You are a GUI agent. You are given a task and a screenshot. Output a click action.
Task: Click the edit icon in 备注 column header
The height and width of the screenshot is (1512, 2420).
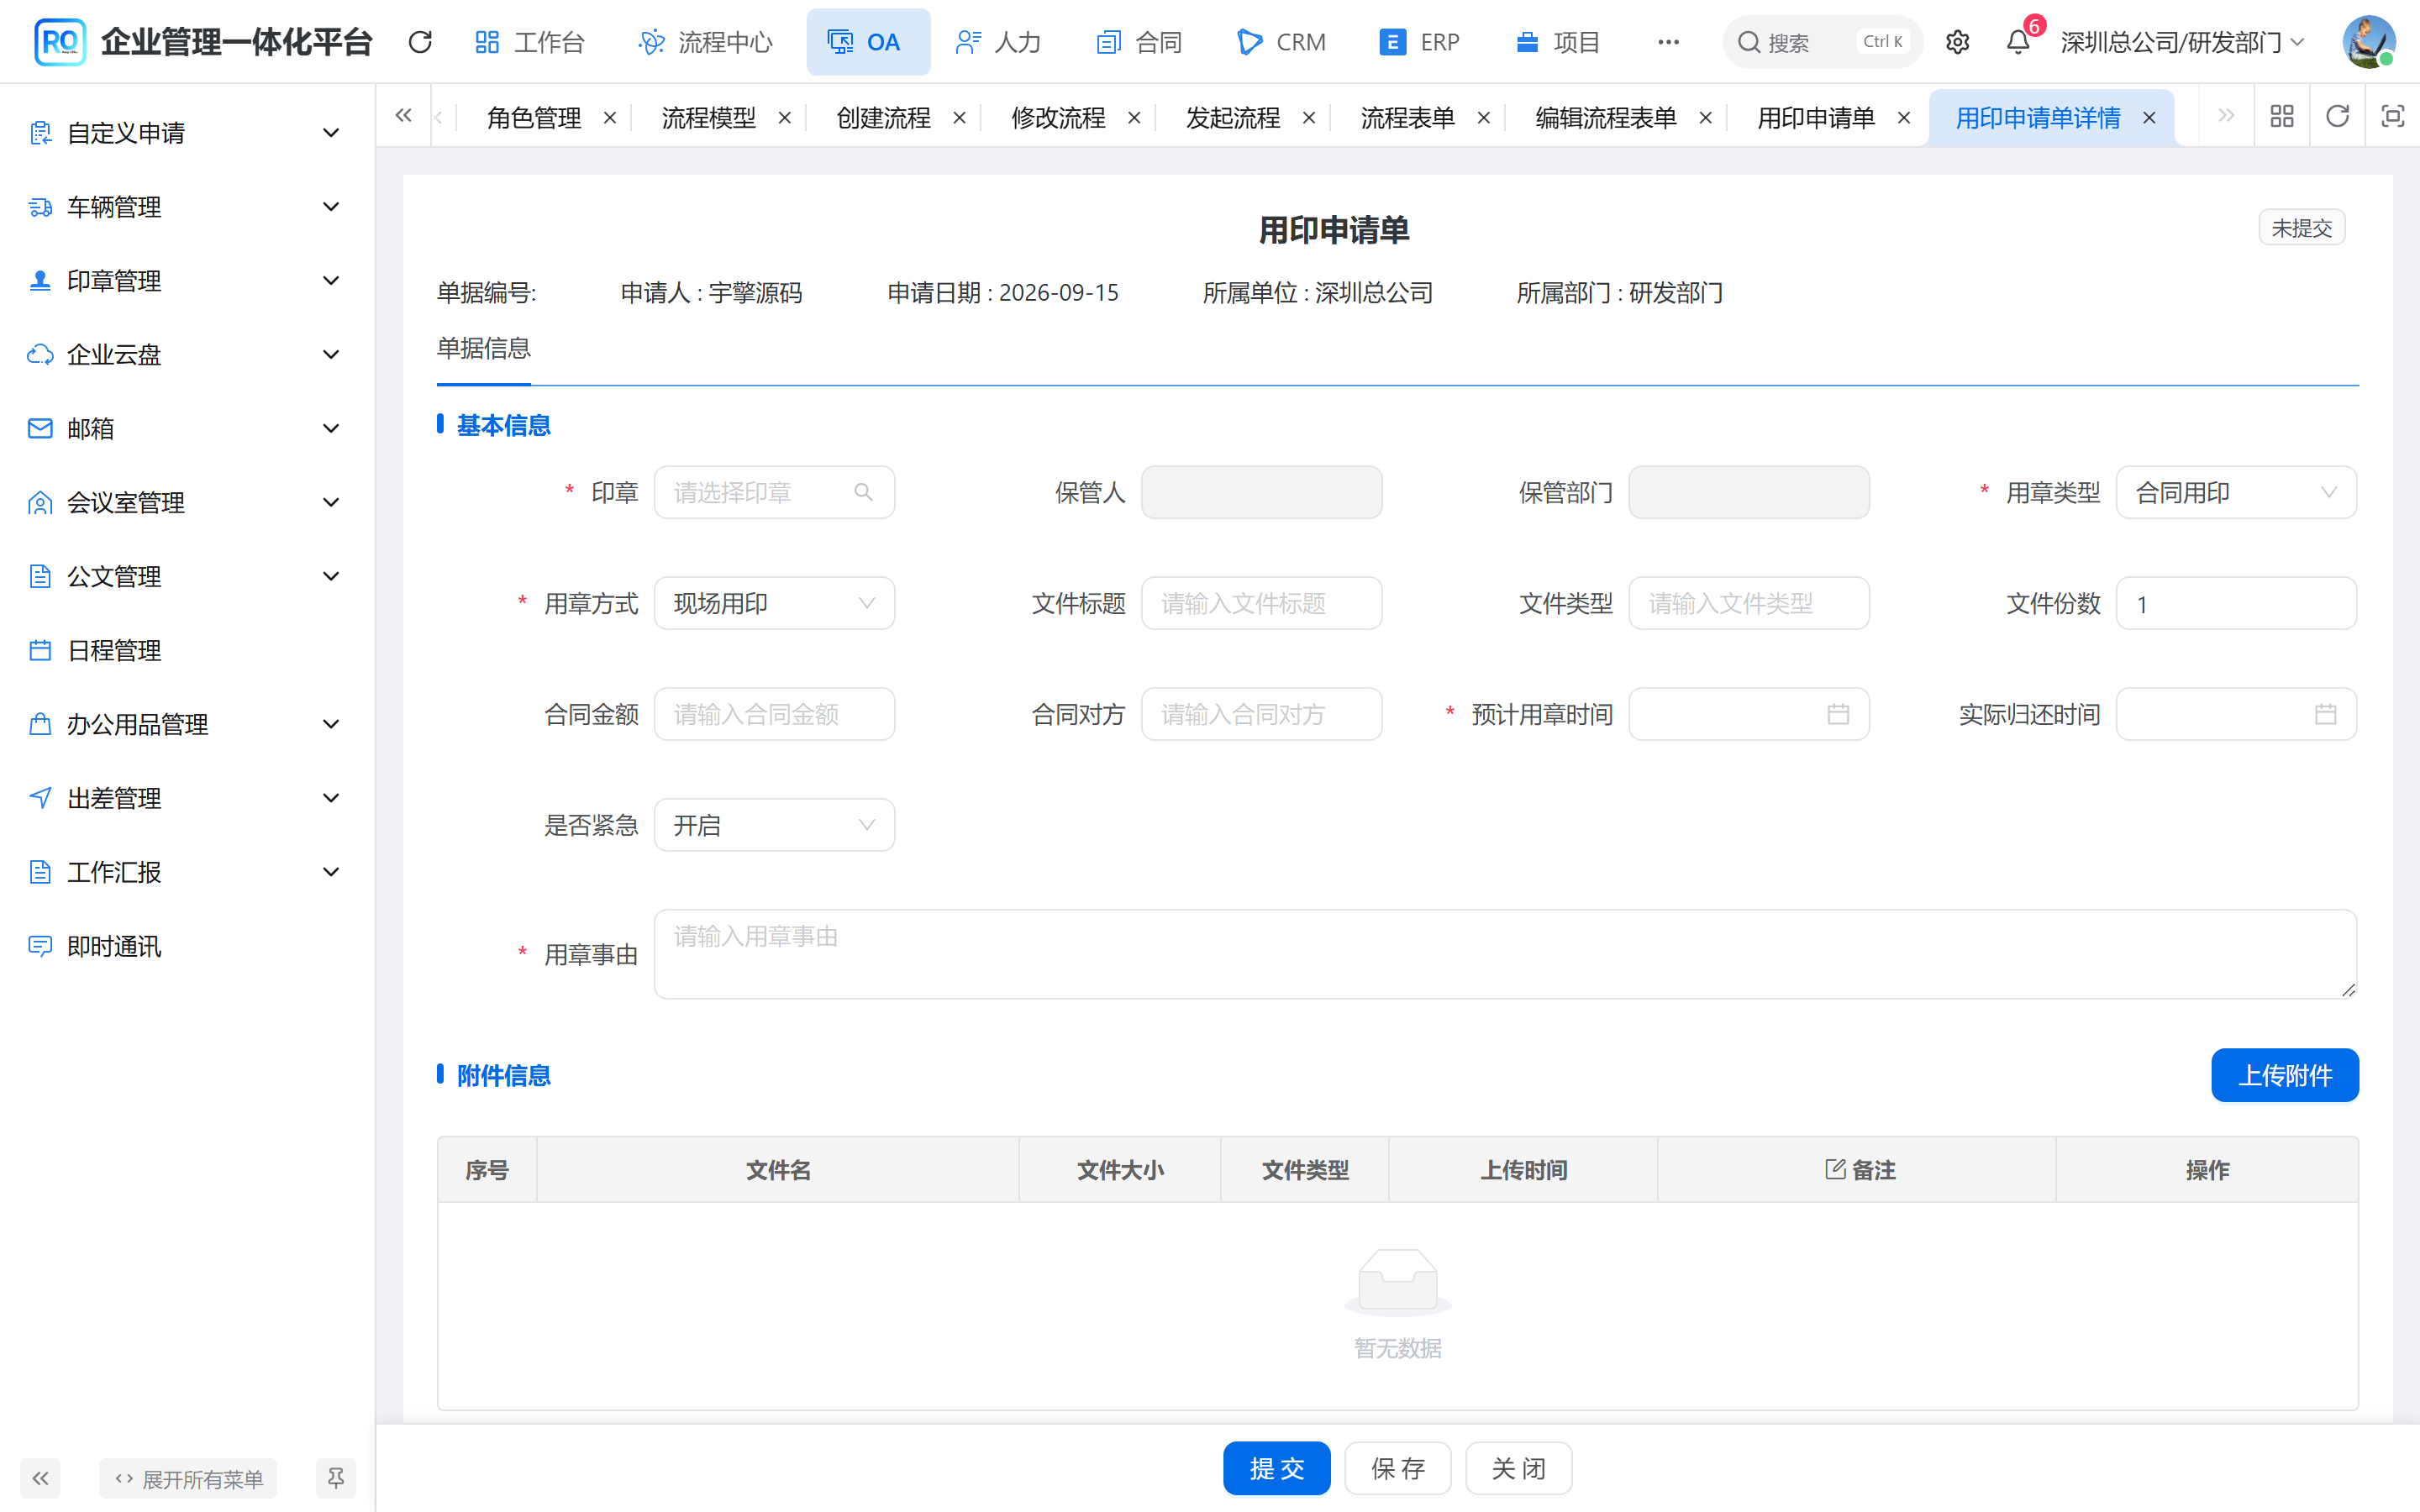click(1835, 1169)
